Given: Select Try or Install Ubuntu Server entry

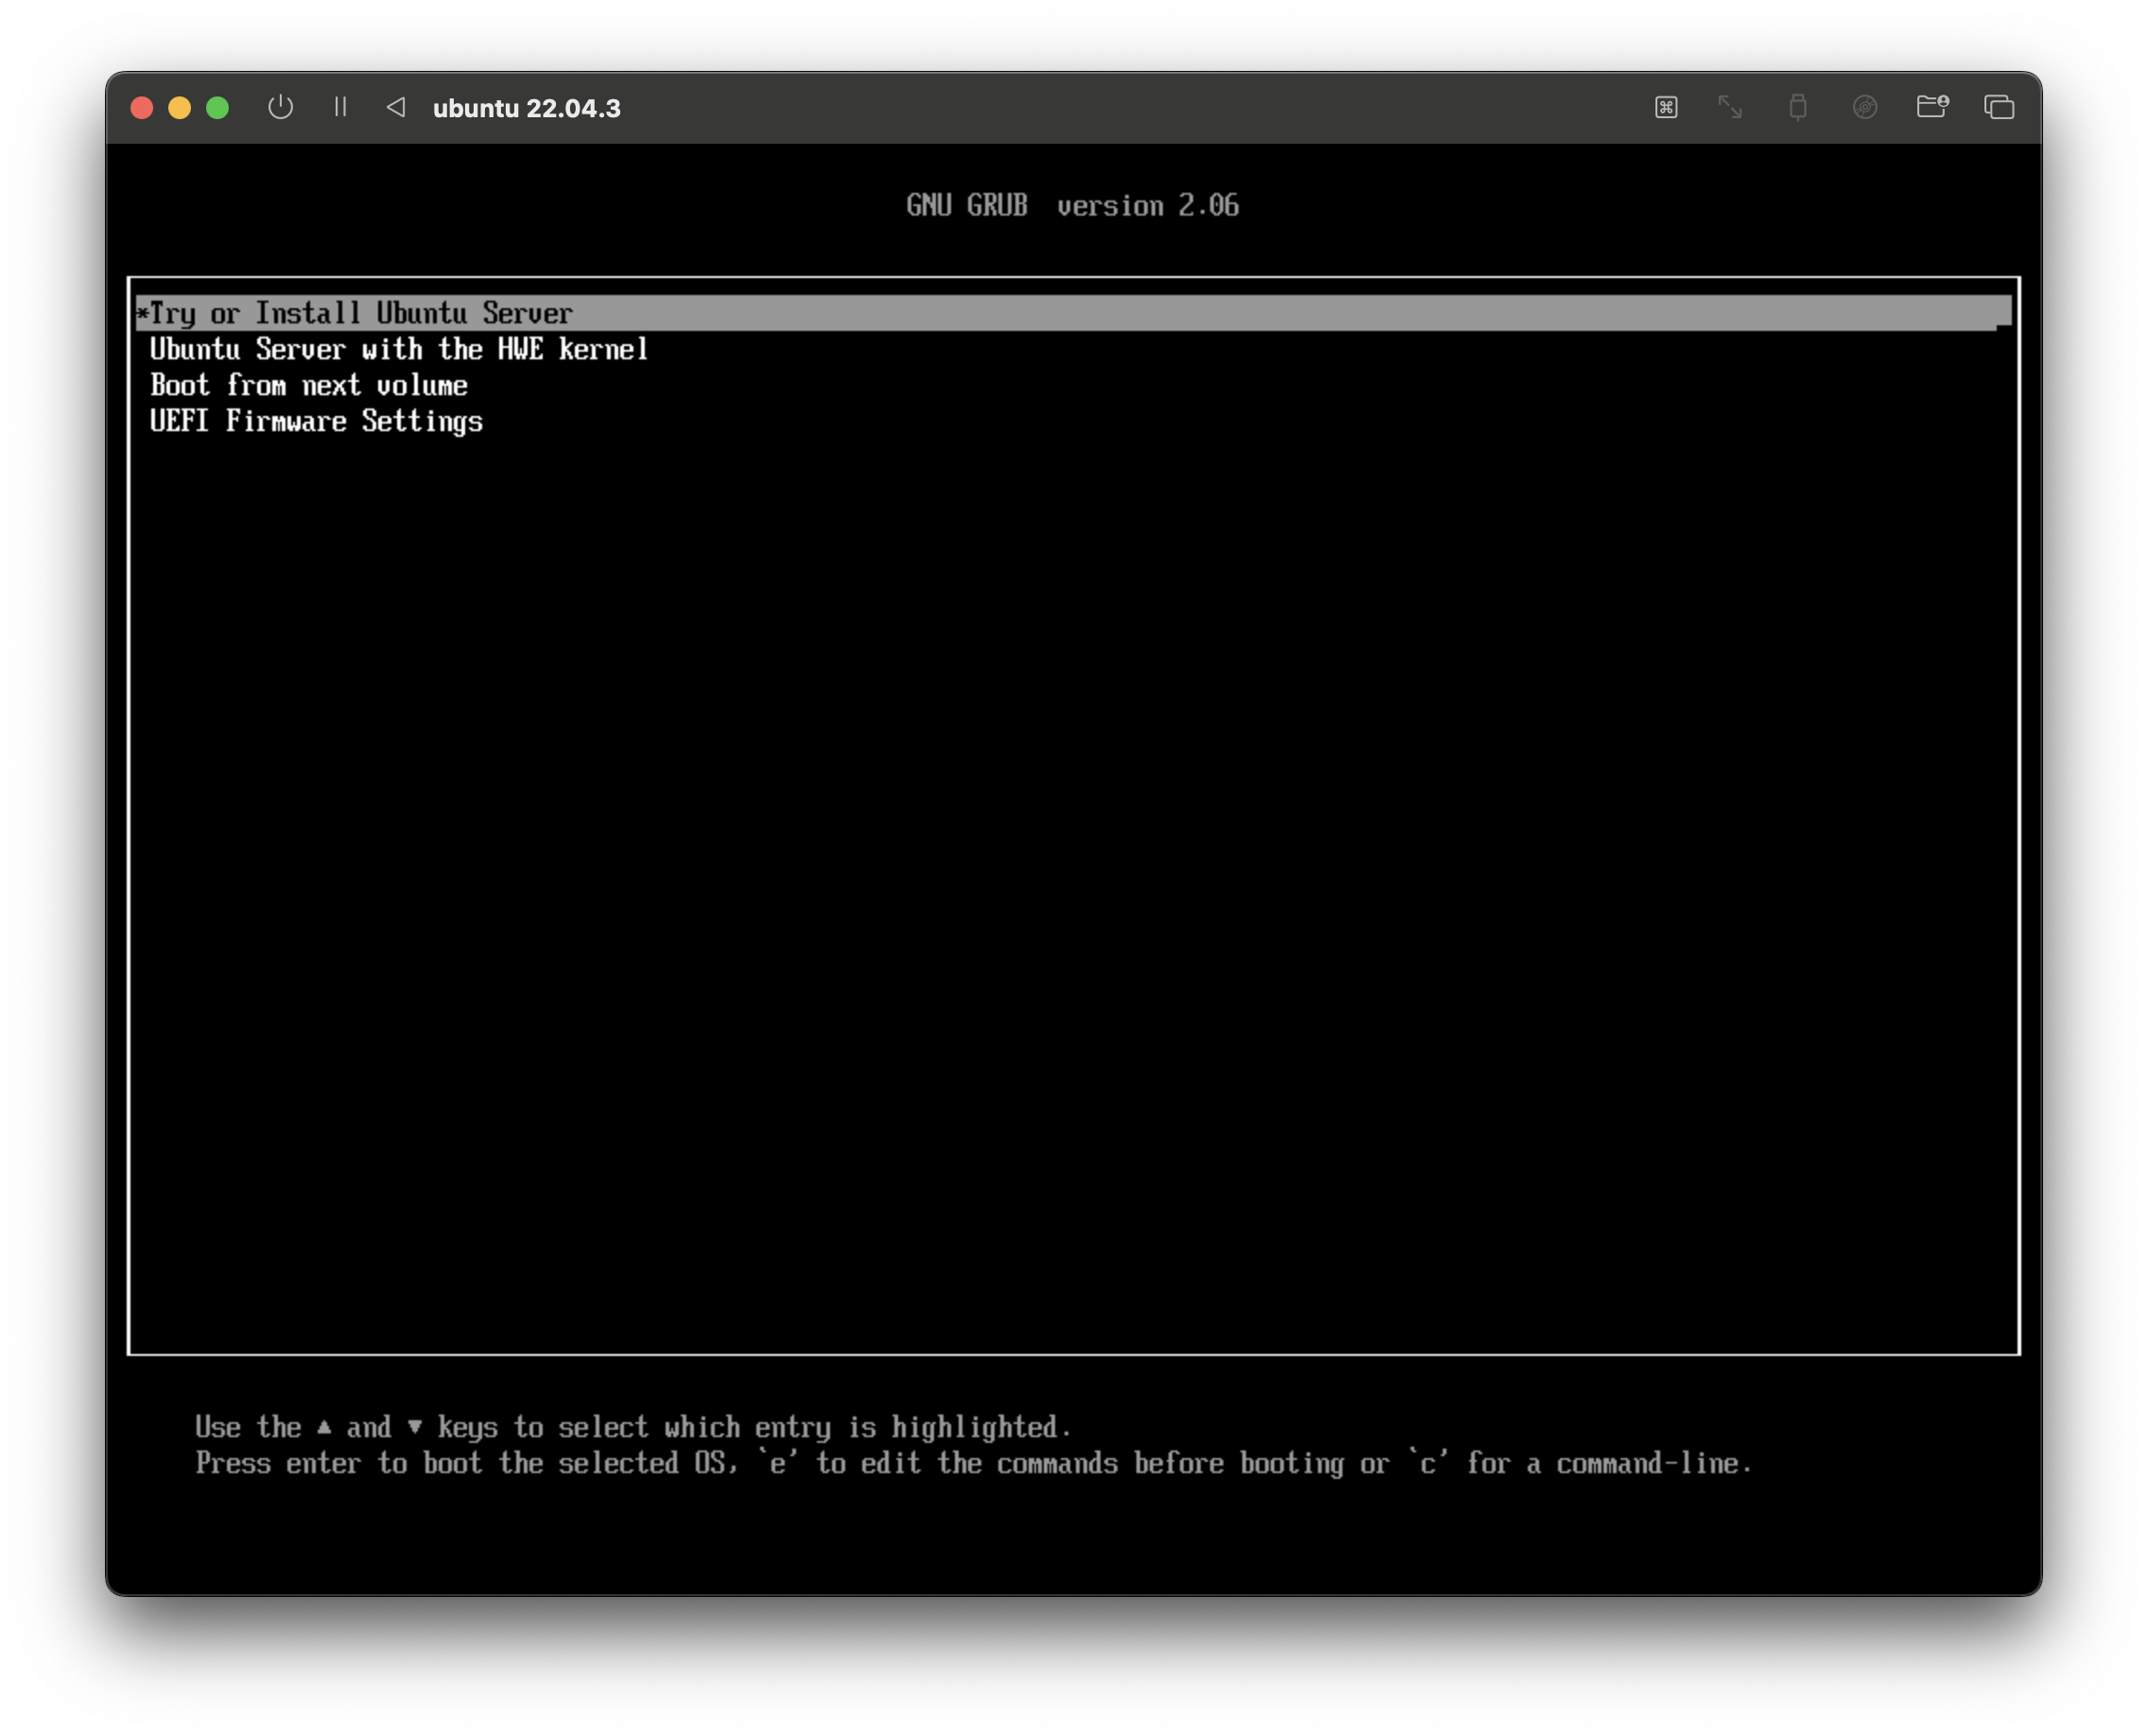Looking at the screenshot, I should tap(1073, 313).
